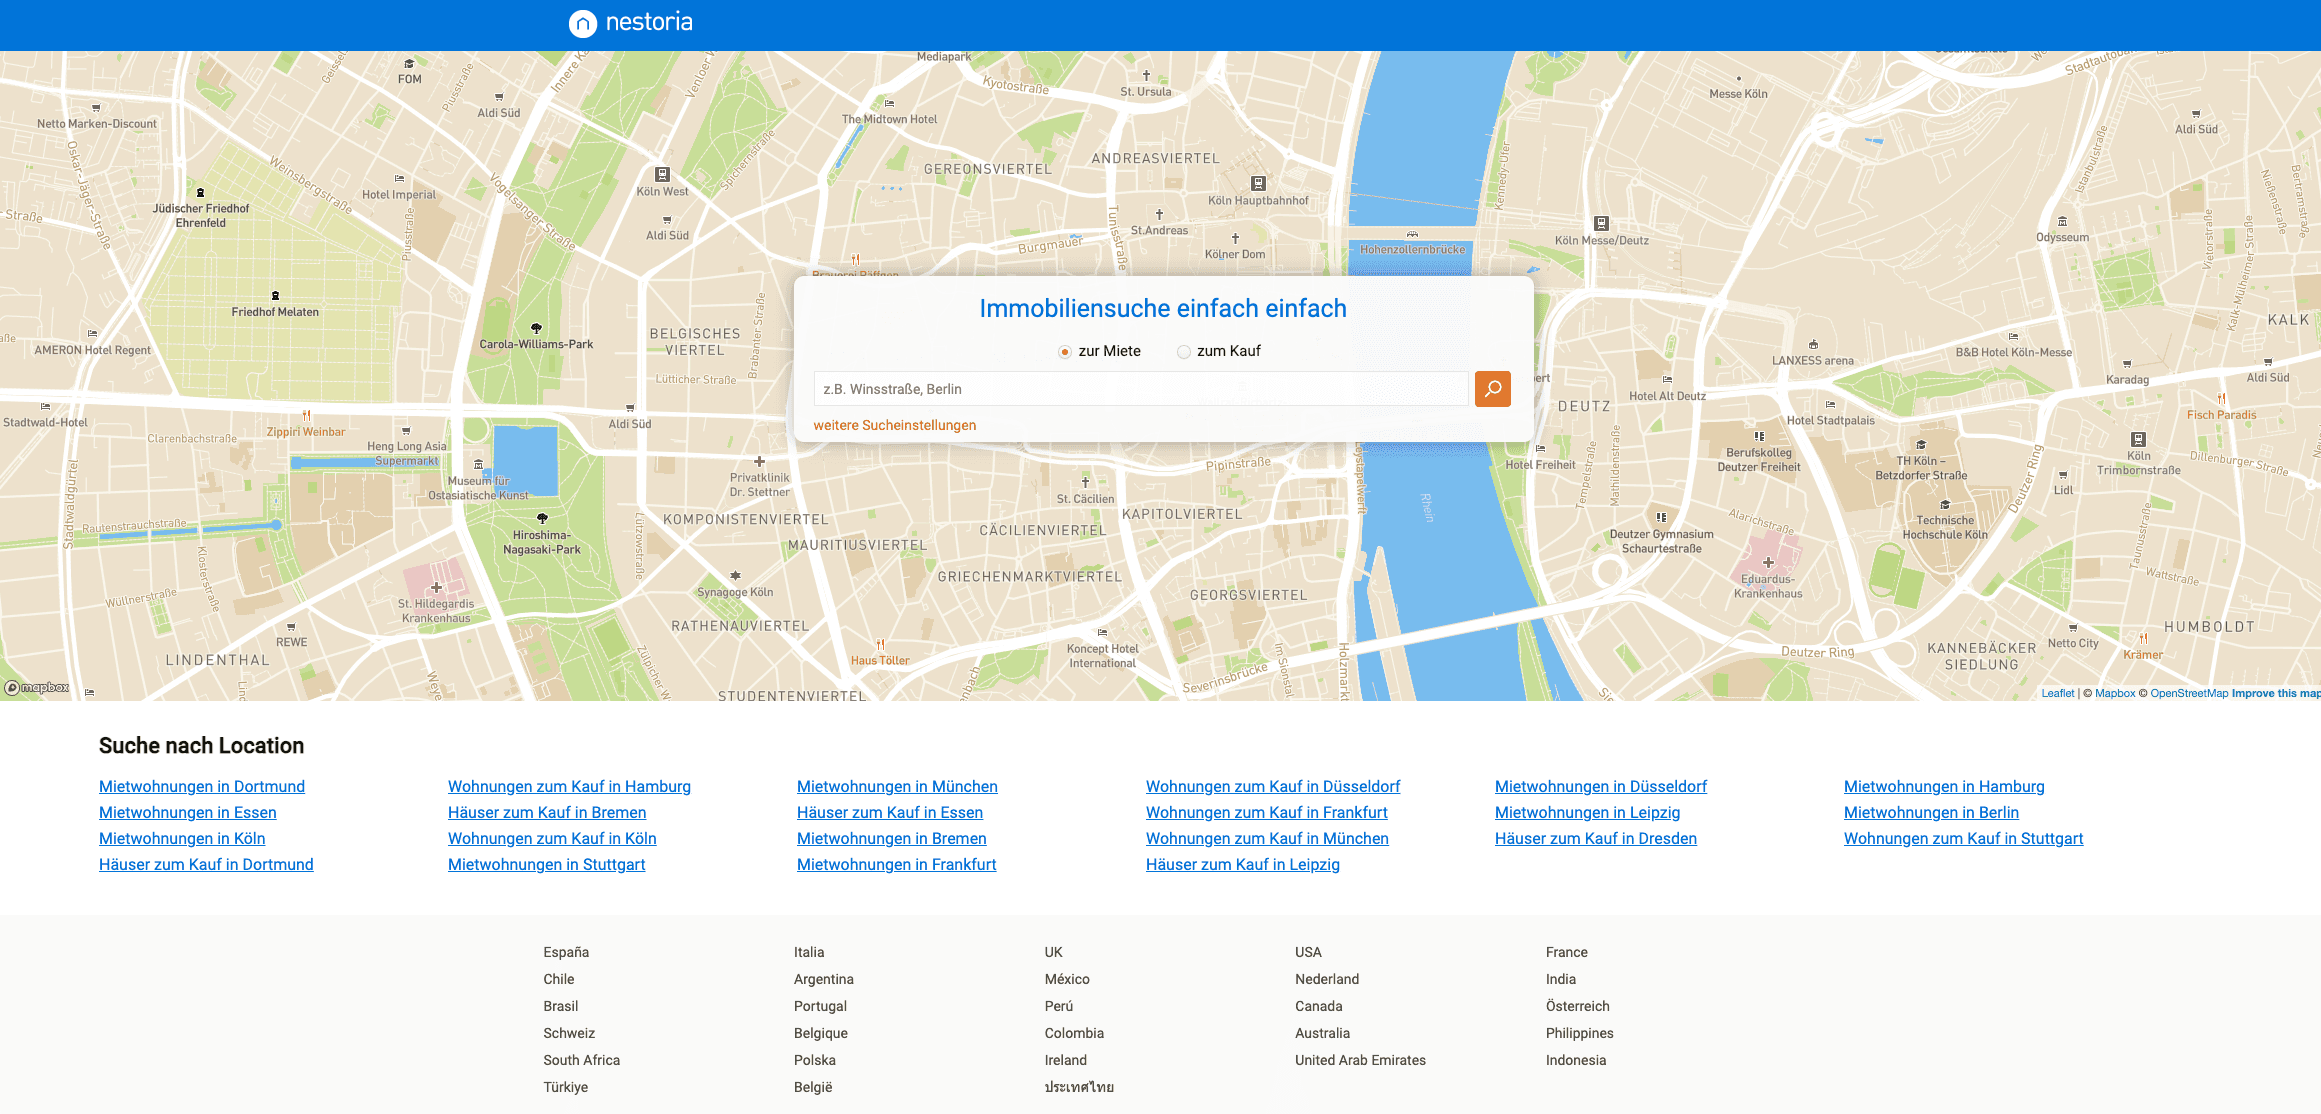Click the Indonesia country link
Image resolution: width=2321 pixels, height=1114 pixels.
click(1575, 1060)
